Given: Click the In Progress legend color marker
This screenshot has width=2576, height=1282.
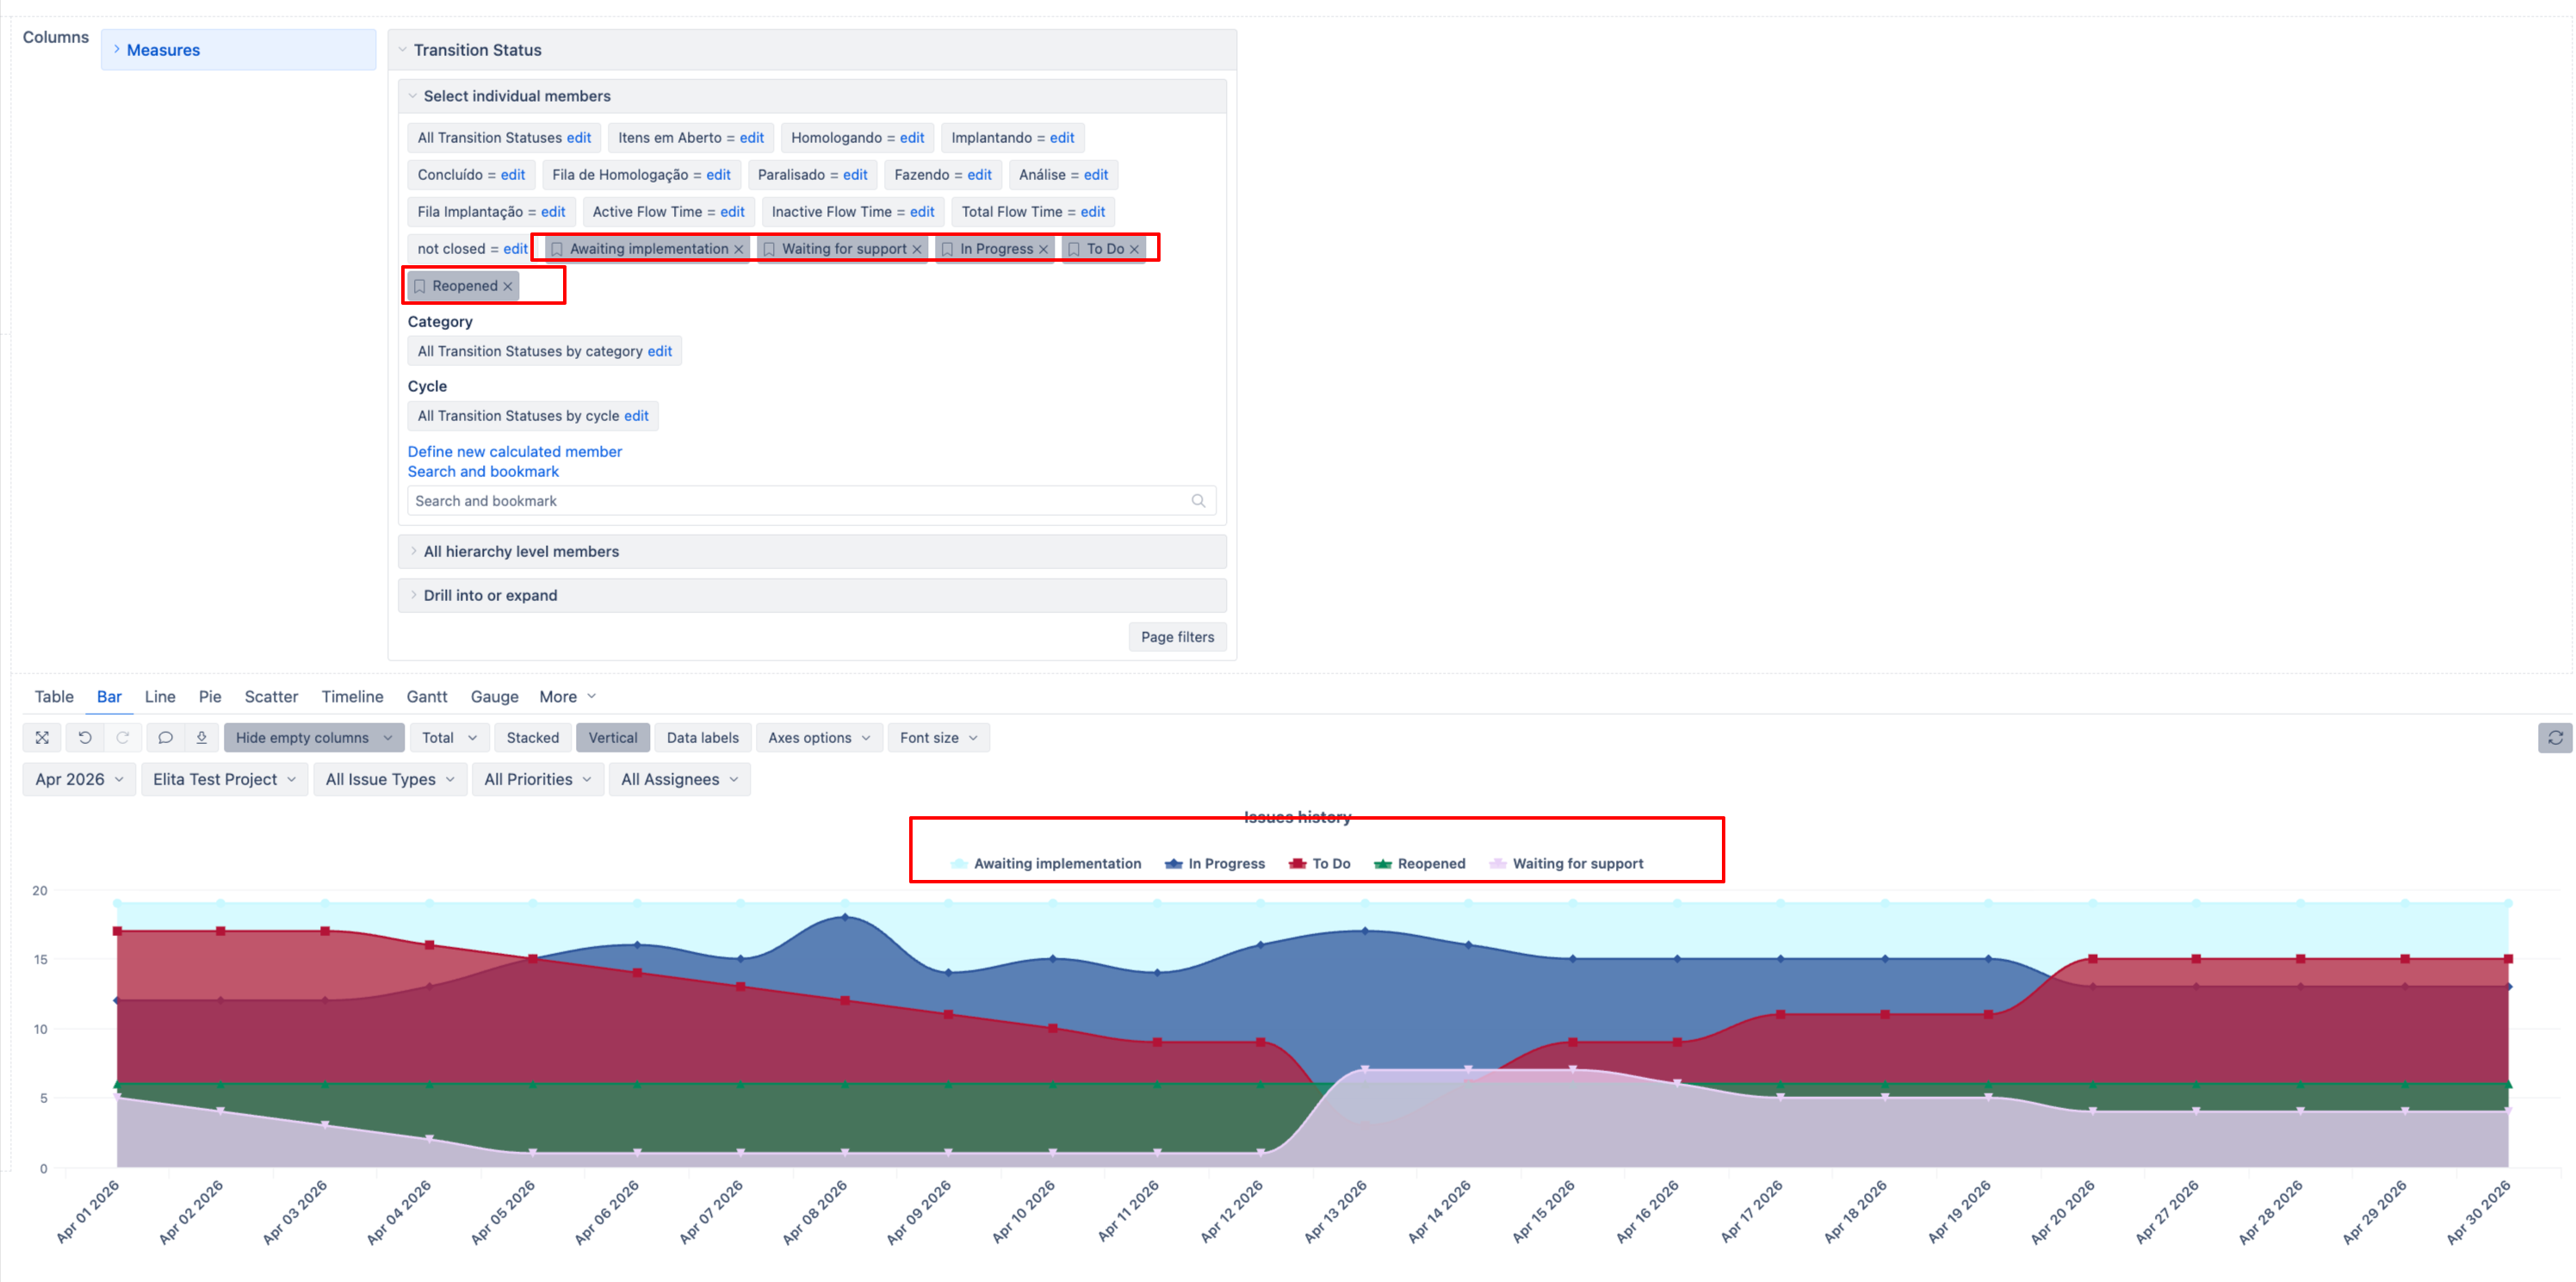Looking at the screenshot, I should click(1173, 864).
